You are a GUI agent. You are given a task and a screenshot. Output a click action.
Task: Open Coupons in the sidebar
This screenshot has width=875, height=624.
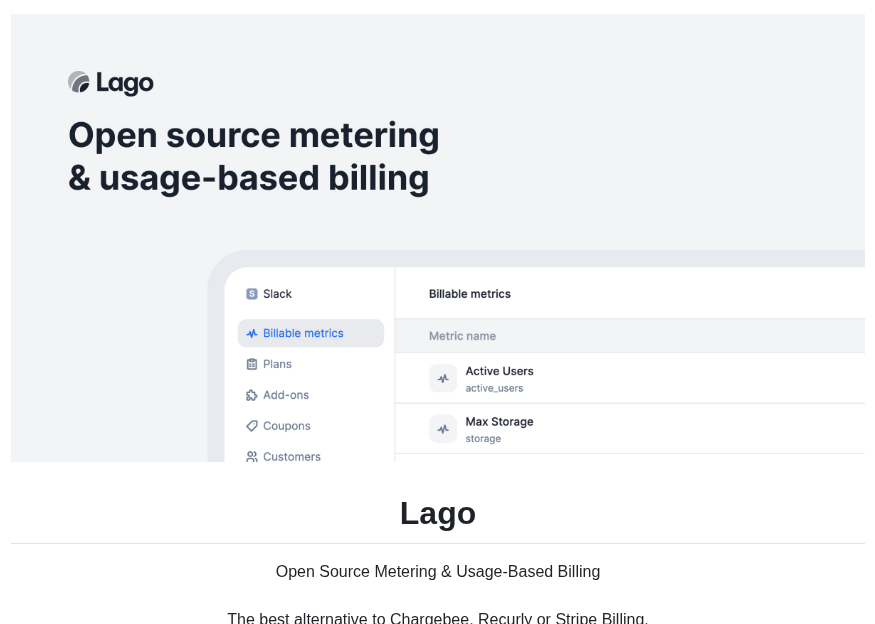coord(286,426)
